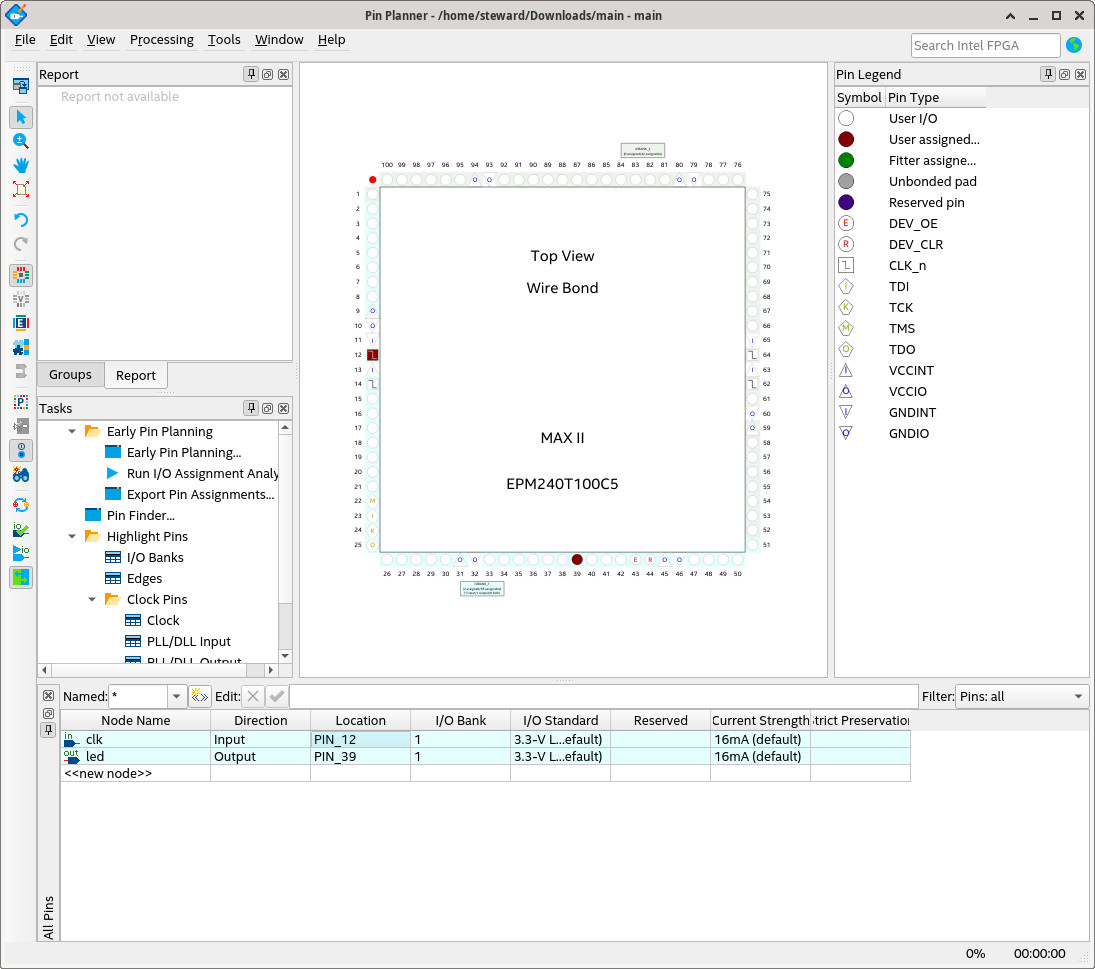Close the Tasks panel

click(284, 408)
